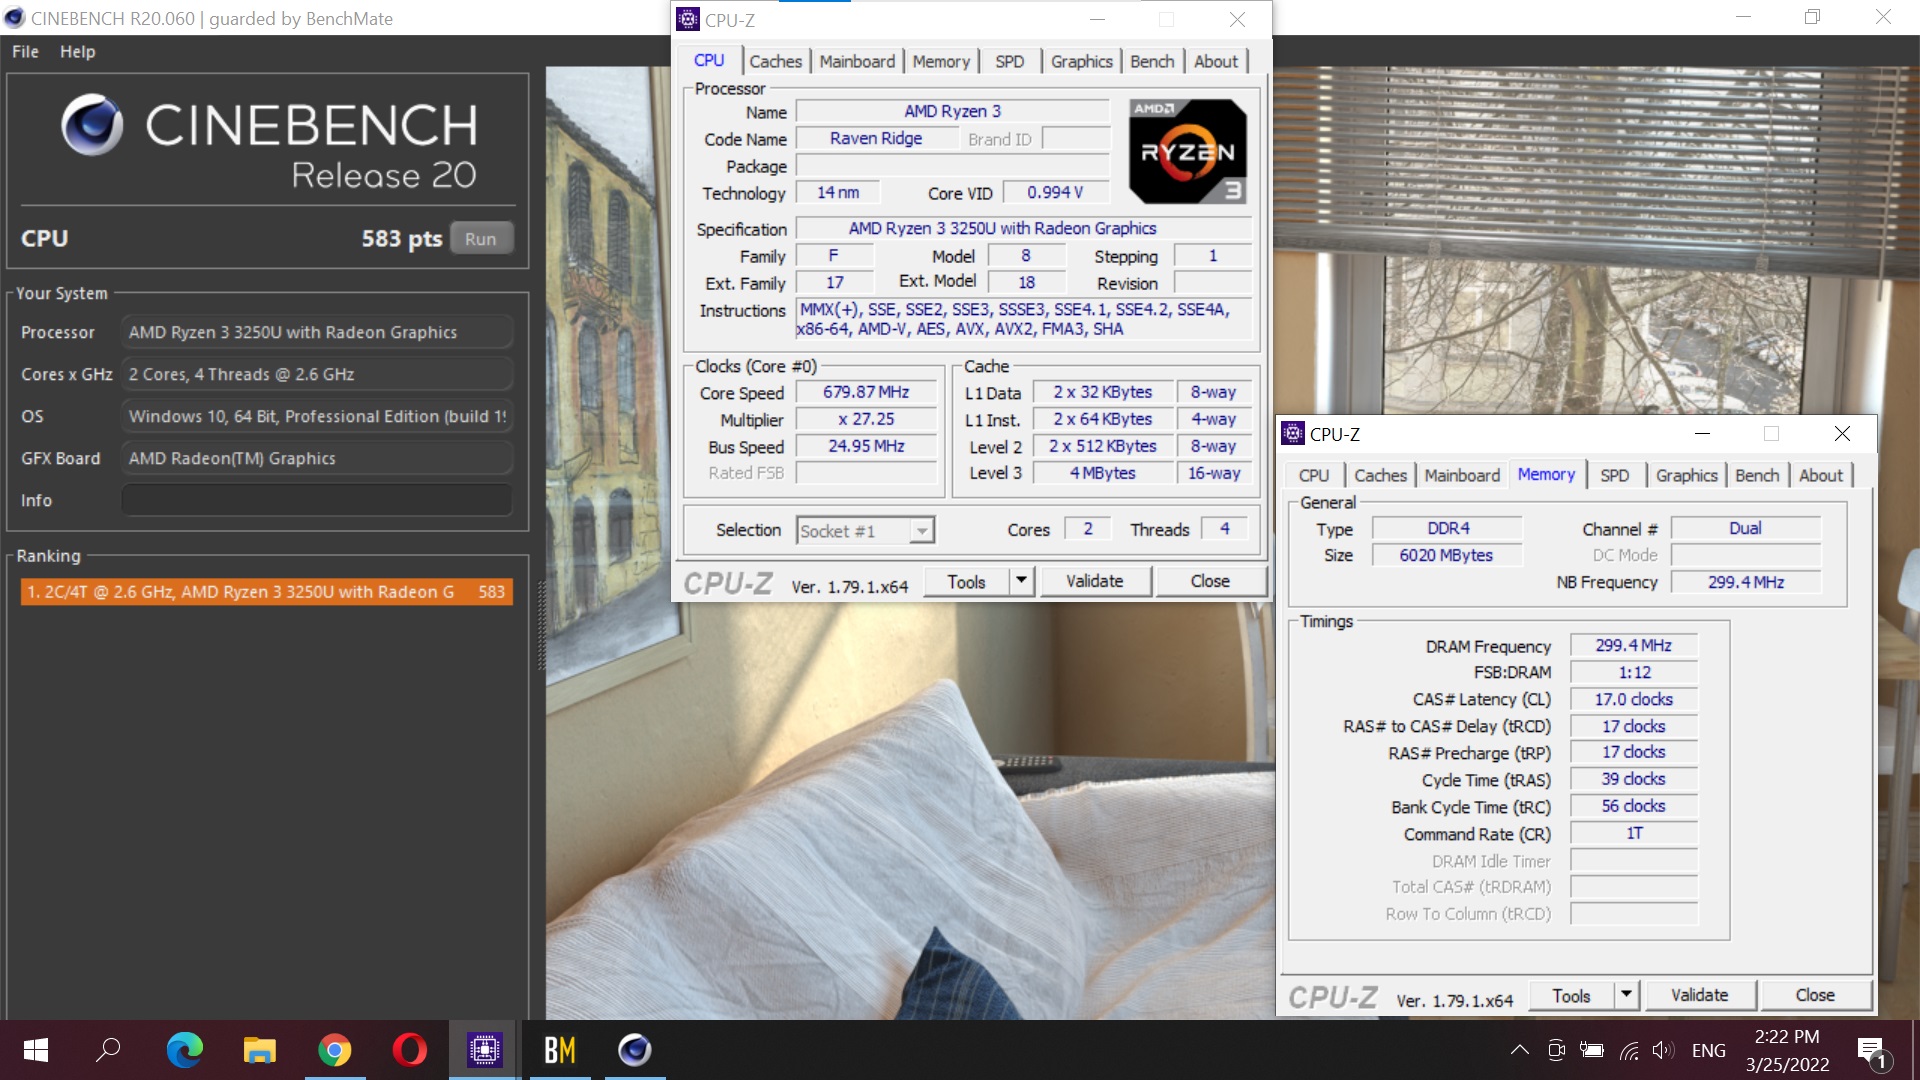Open About tab in lower CPU-Z window
Image resolution: width=1920 pixels, height=1080 pixels.
[1821, 475]
